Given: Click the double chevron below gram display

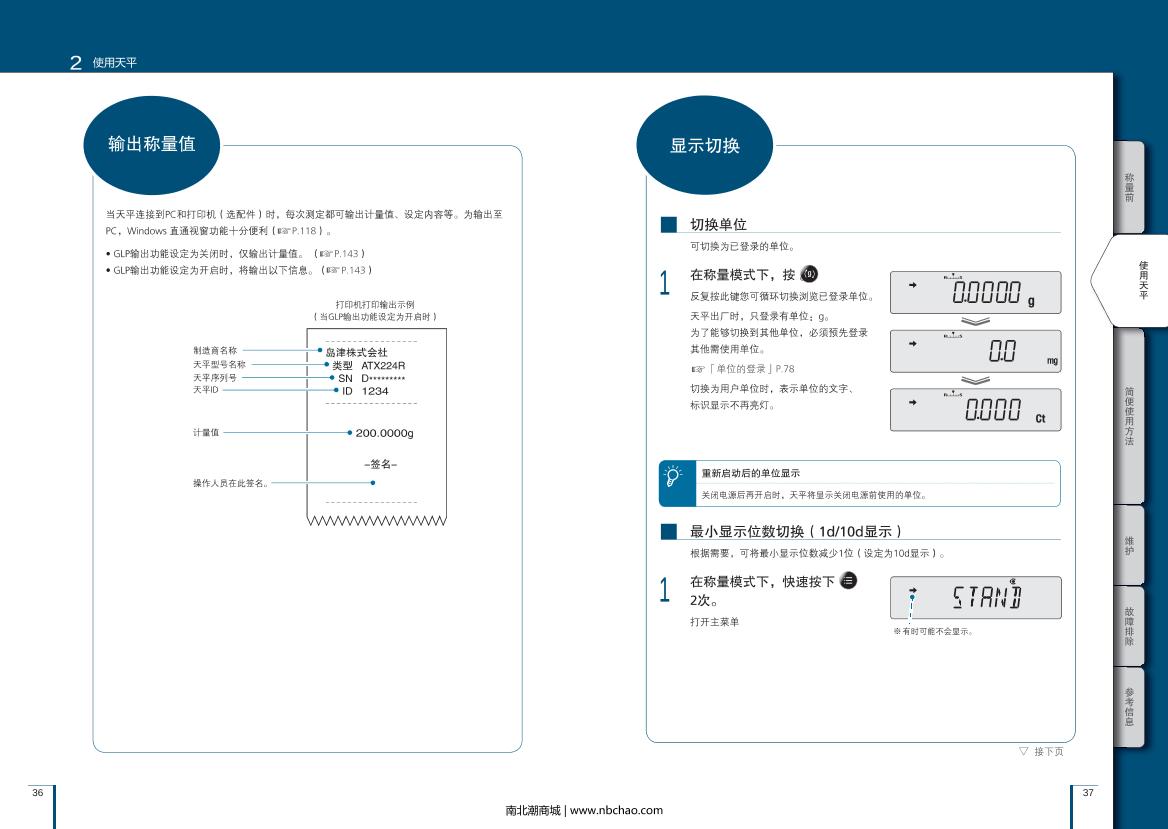Looking at the screenshot, I should pyautogui.click(x=974, y=321).
